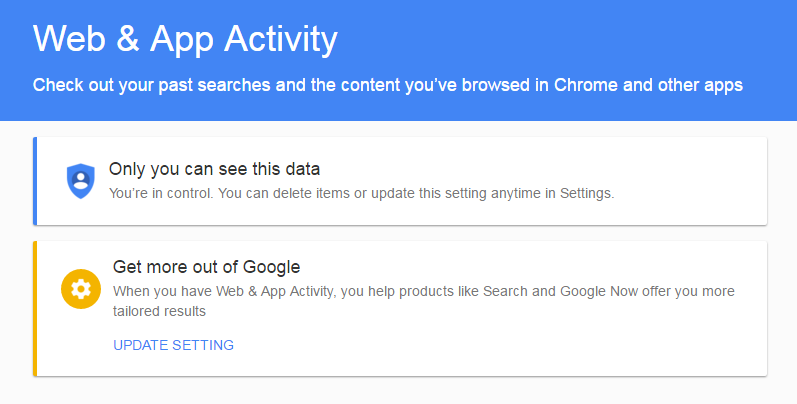This screenshot has height=404, width=797.
Task: Click the yellow gear settings icon
Action: (x=81, y=289)
